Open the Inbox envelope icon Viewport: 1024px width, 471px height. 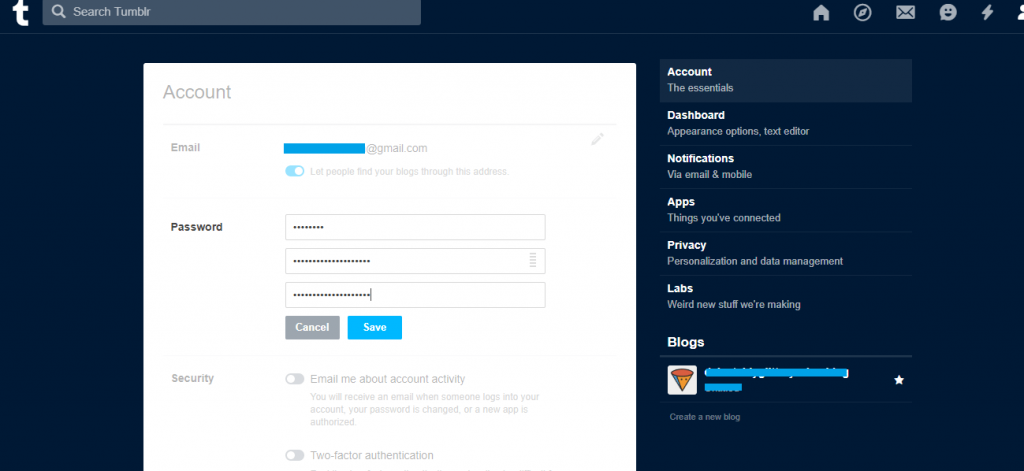click(x=905, y=13)
